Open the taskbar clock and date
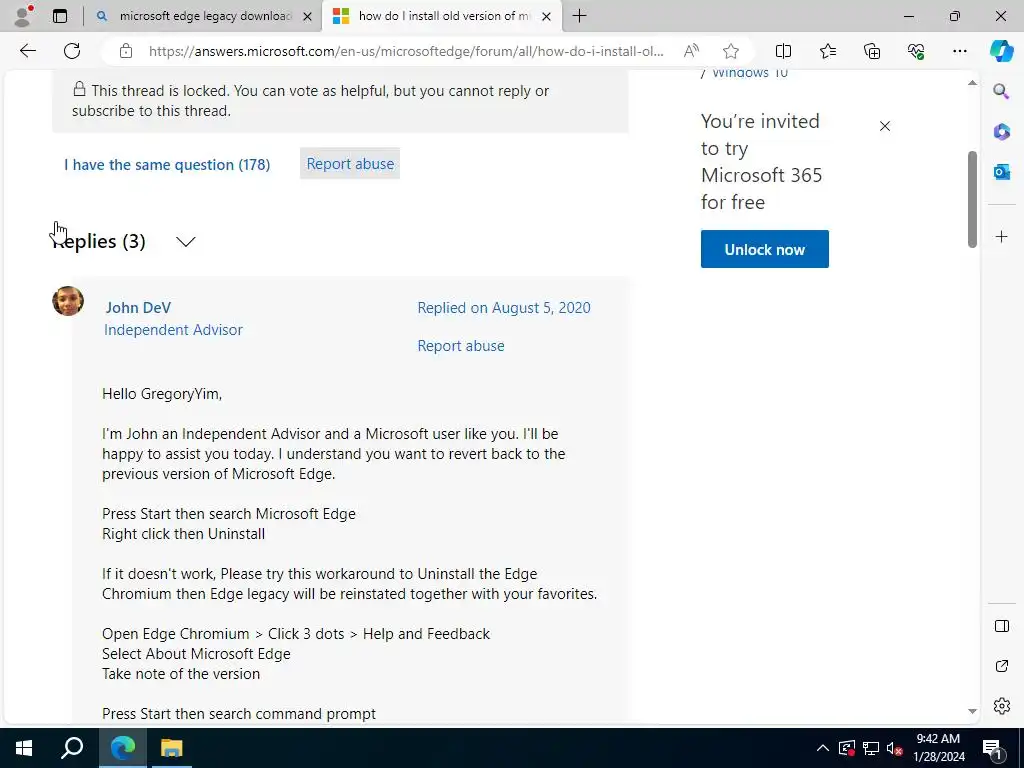This screenshot has width=1024, height=768. click(x=938, y=748)
